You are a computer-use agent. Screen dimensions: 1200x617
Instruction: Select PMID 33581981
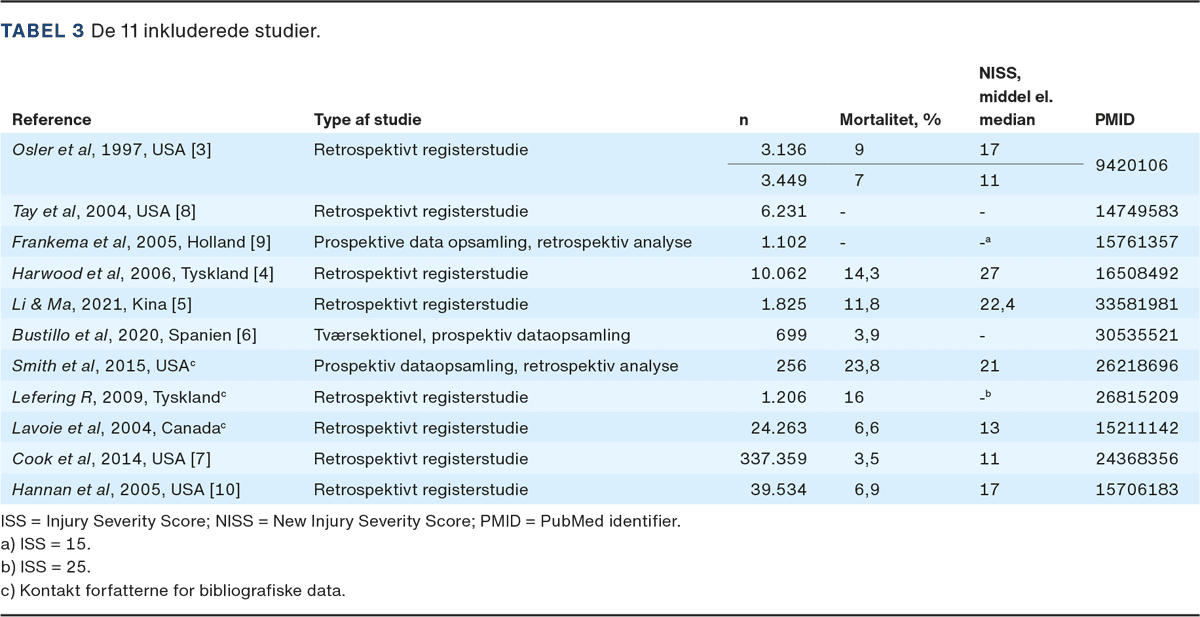click(1137, 305)
